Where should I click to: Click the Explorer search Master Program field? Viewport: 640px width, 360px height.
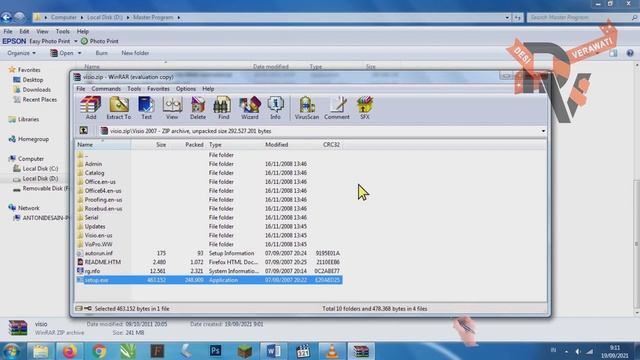[x=582, y=18]
